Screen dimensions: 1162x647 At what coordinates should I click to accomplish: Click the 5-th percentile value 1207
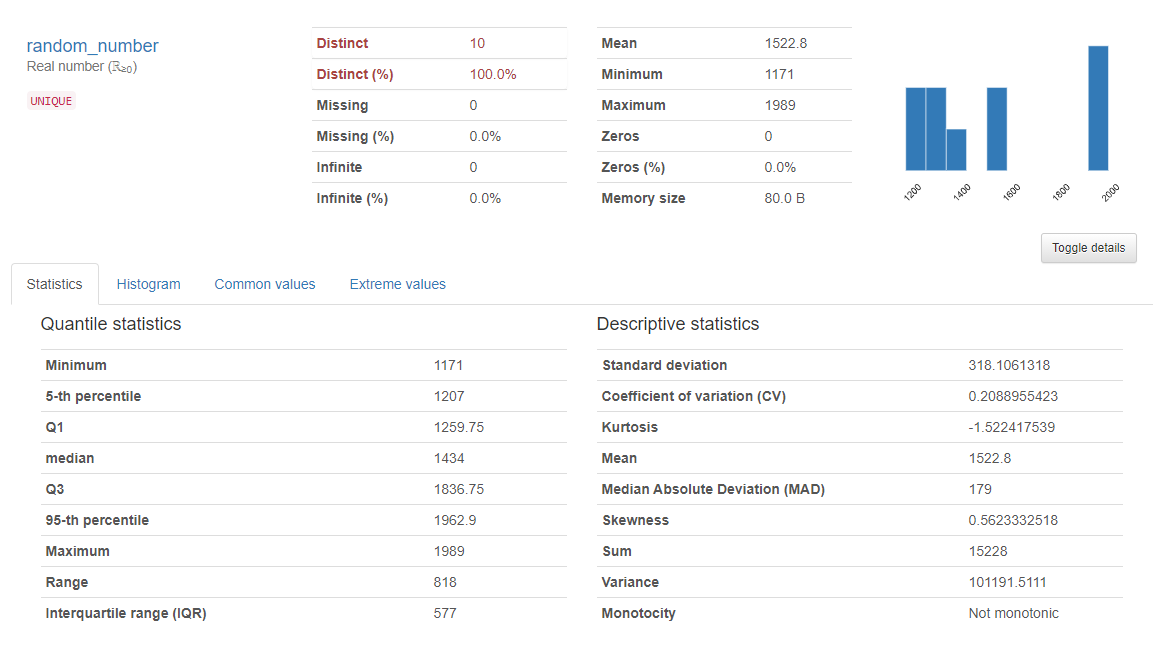tap(449, 397)
